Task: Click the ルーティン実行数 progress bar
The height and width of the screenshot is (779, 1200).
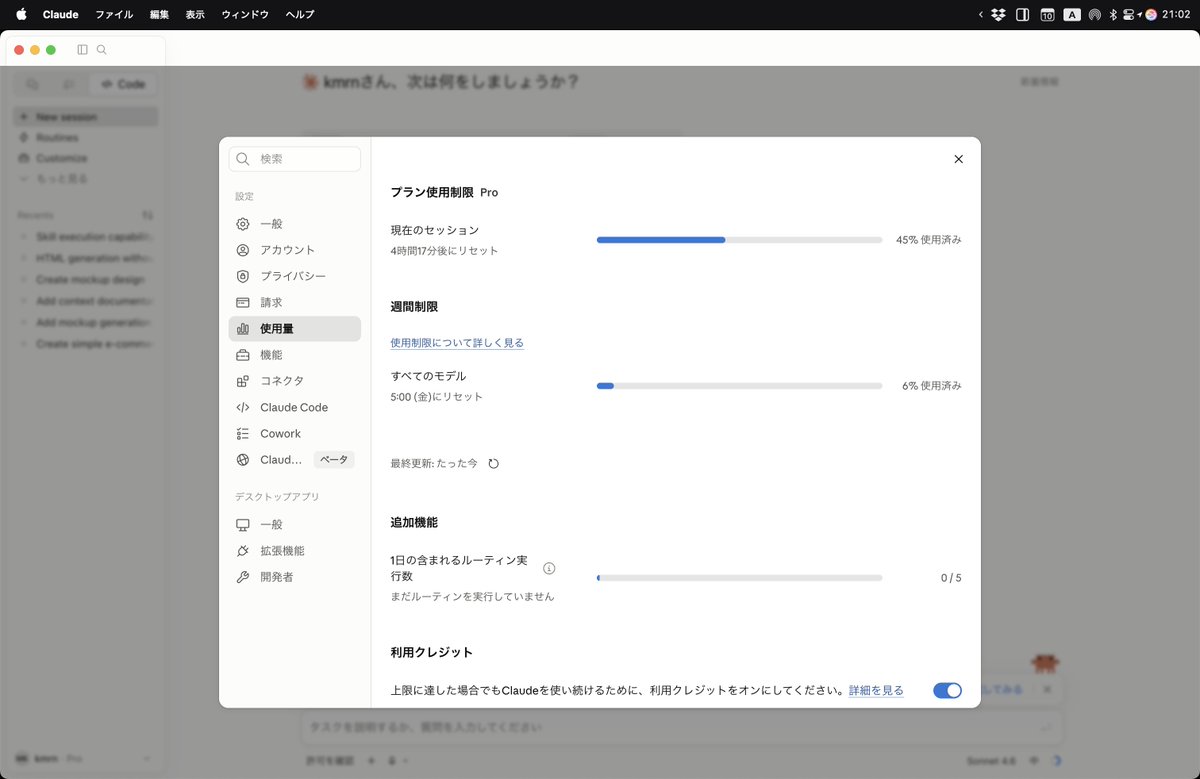Action: [739, 578]
